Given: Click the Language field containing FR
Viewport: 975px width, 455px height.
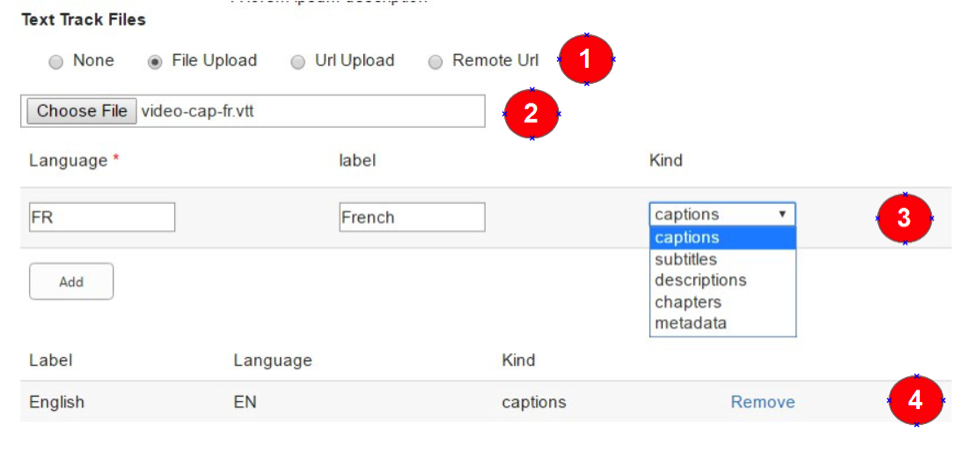Looking at the screenshot, I should click(x=102, y=217).
